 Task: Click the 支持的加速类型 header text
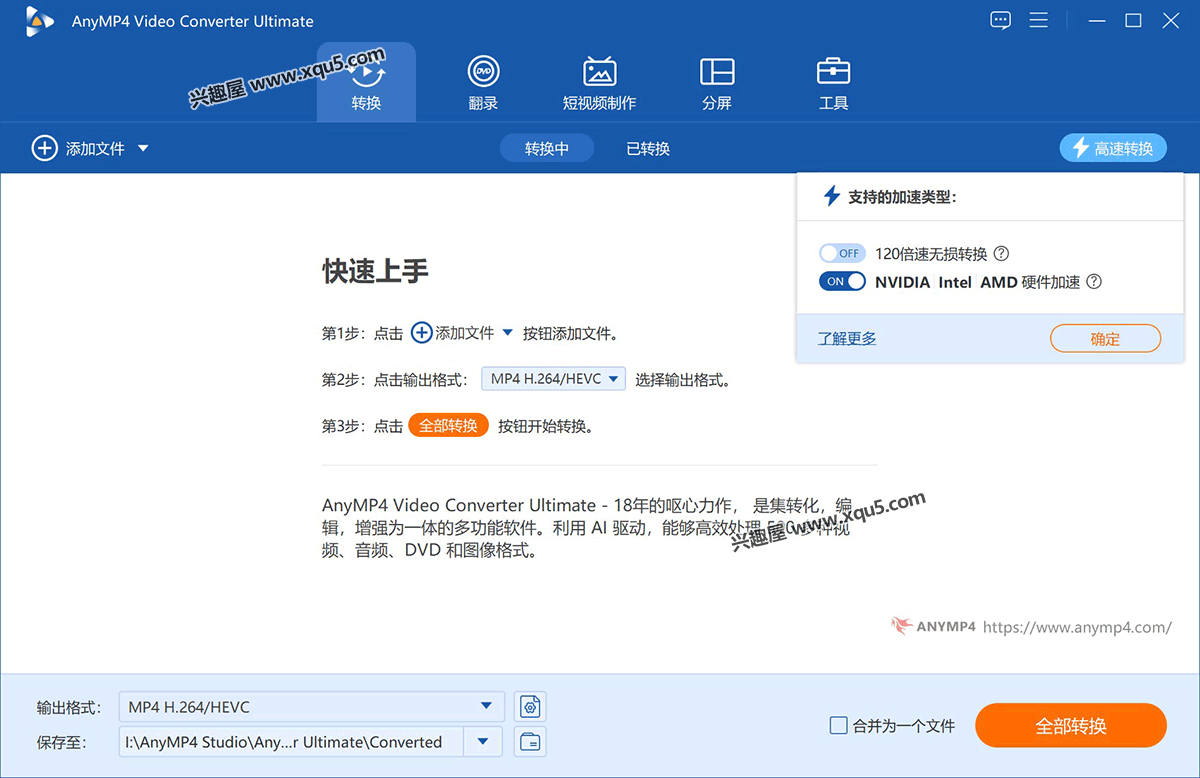coord(902,197)
